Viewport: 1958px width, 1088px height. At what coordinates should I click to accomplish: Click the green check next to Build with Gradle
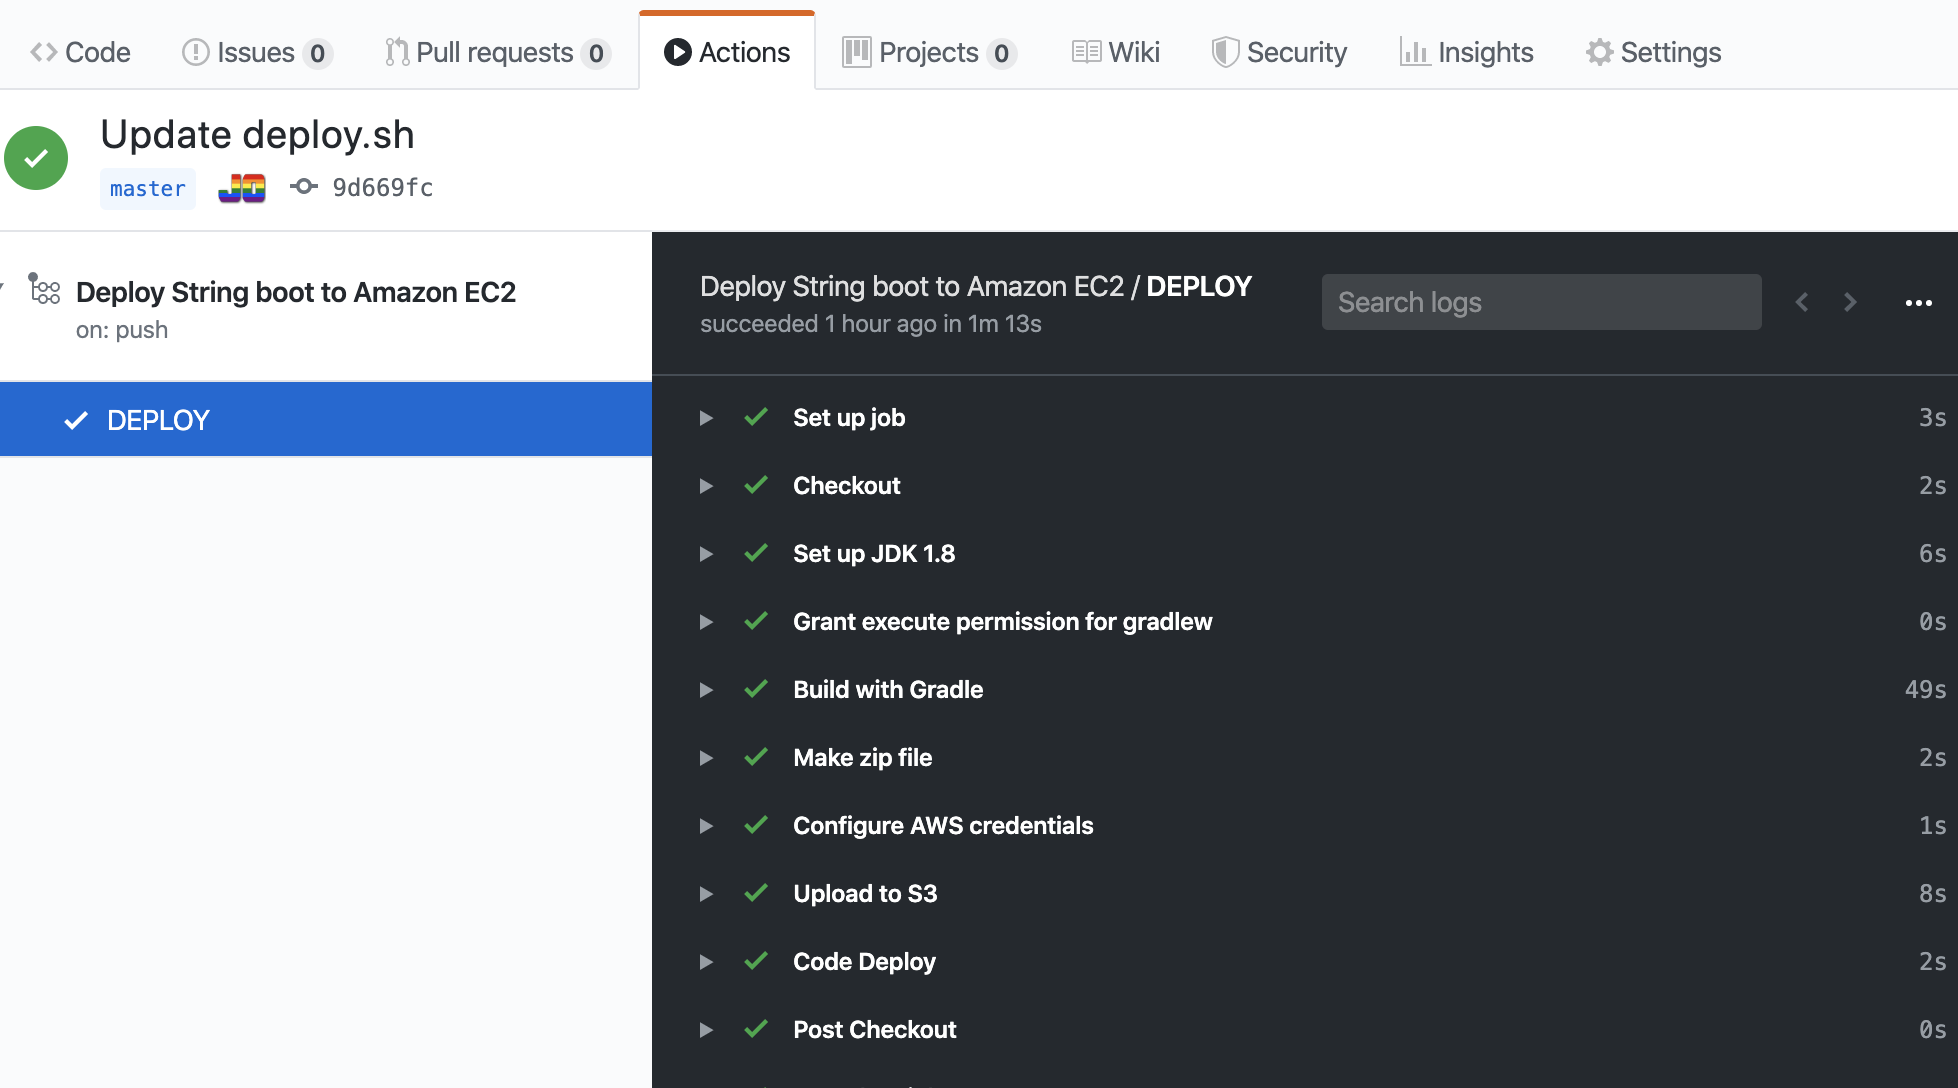coord(756,689)
